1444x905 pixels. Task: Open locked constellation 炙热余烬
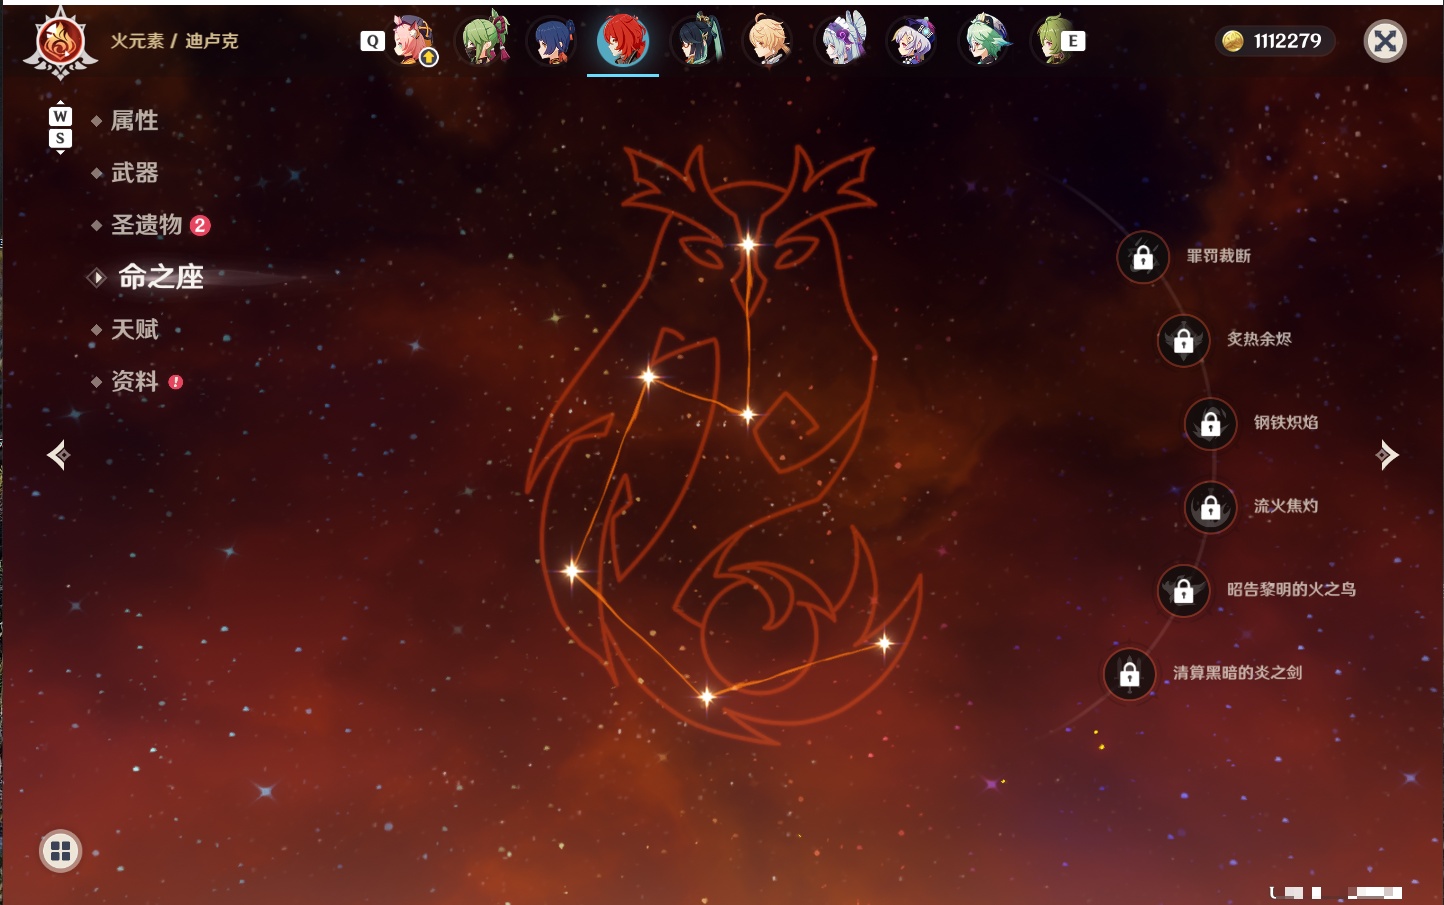point(1184,341)
